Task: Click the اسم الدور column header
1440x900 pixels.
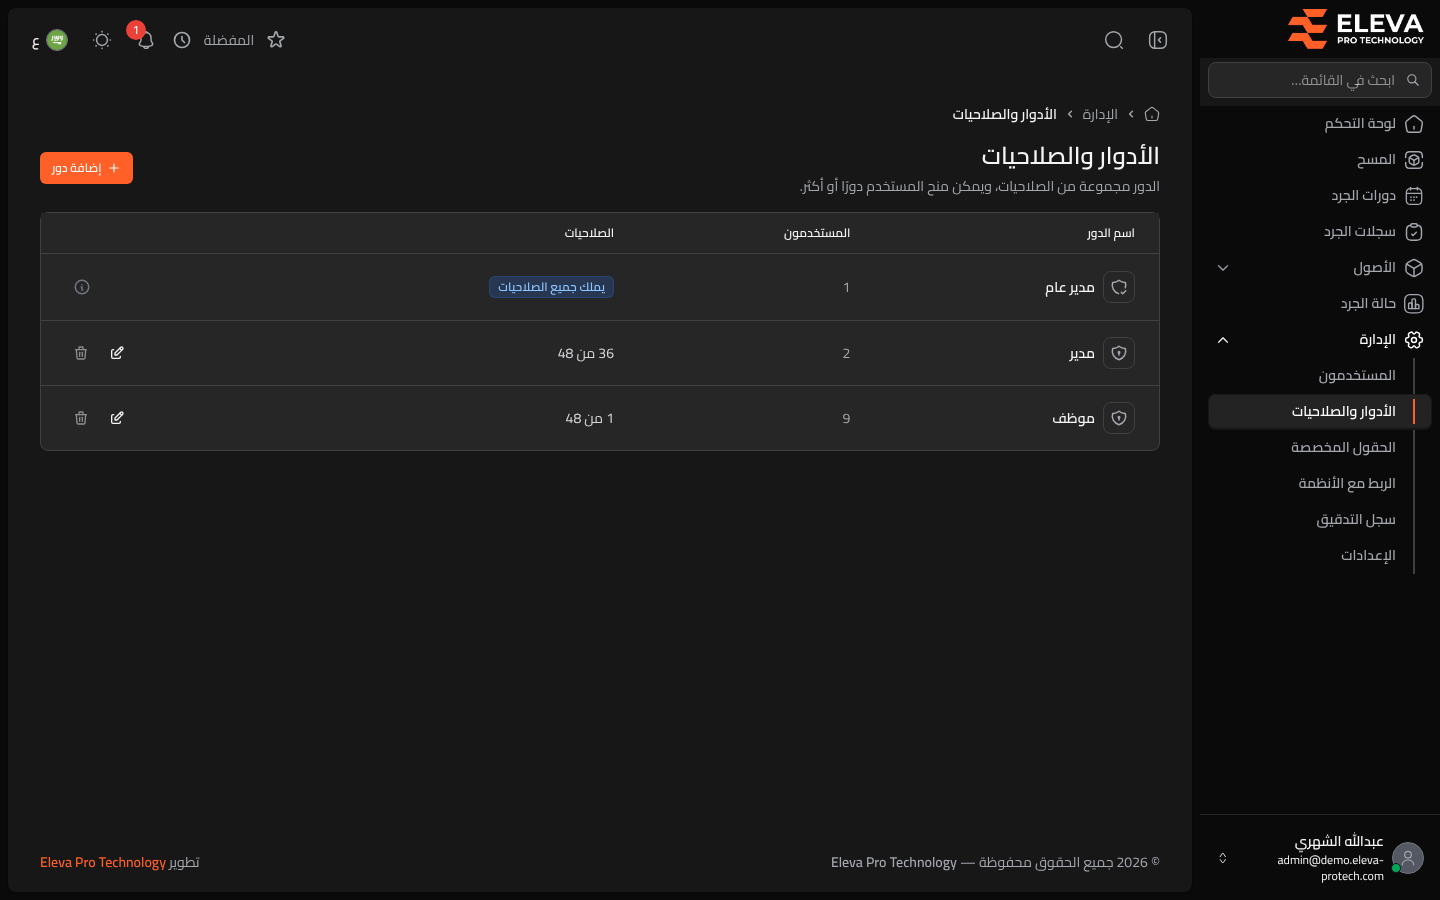Action: [x=1111, y=233]
